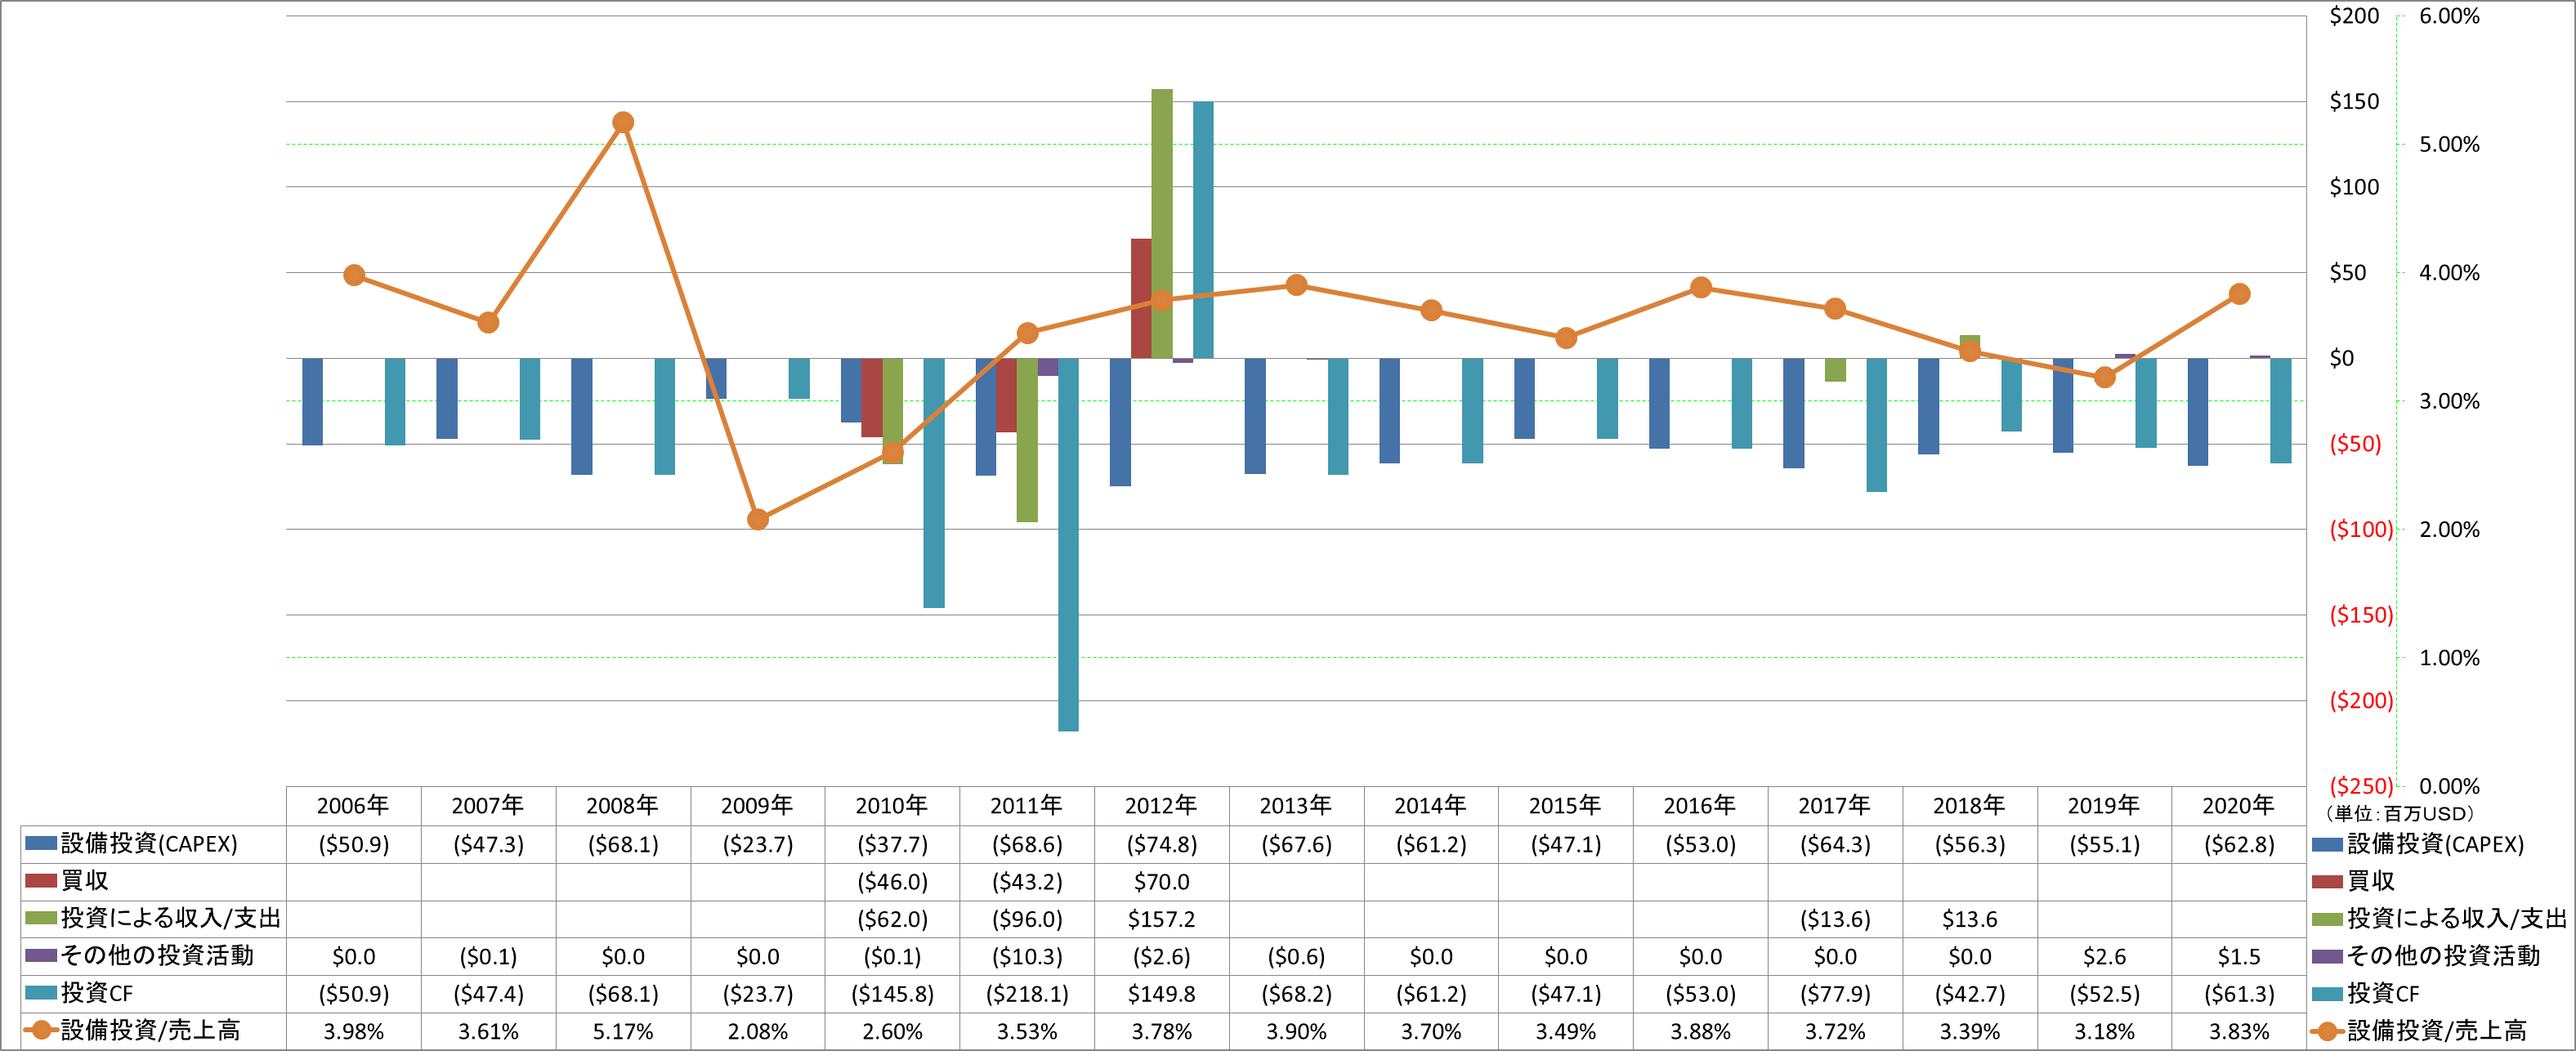Click the red 買収 legend swatch at left
Screen dimensions: 2576x1051
pos(41,881)
